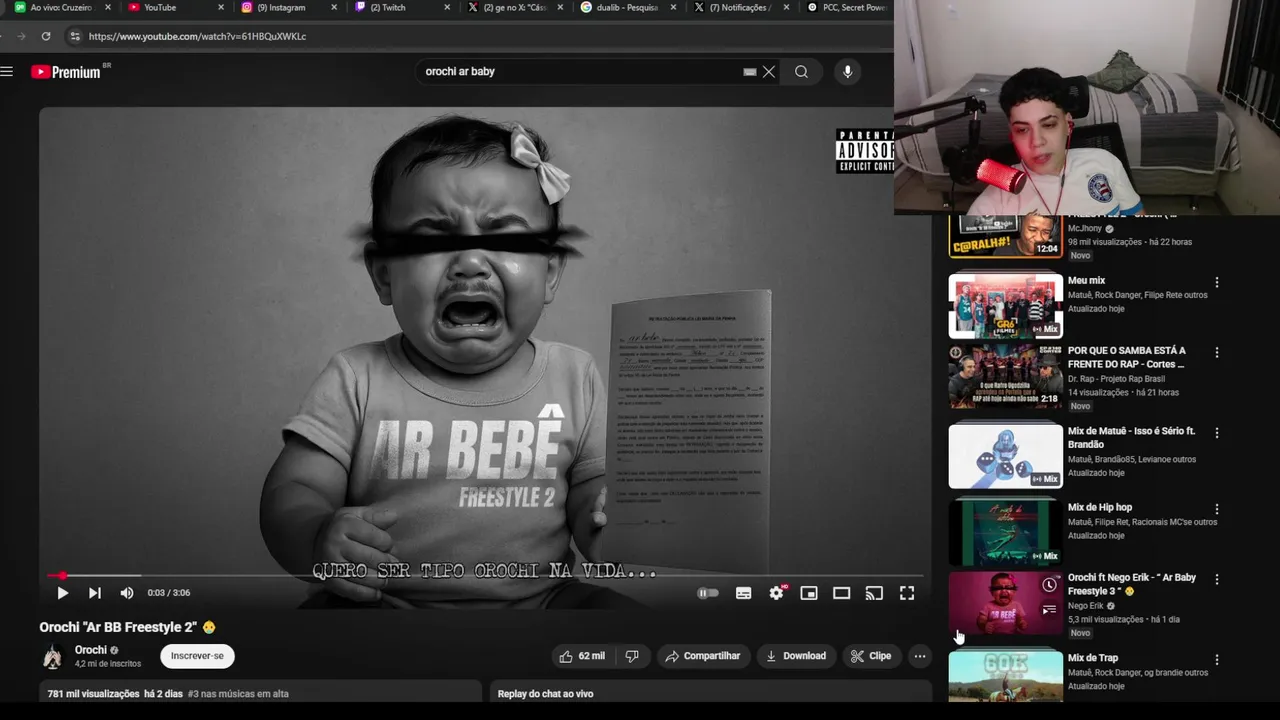The image size is (1280, 720).
Task: Cast video to a TV
Action: [874, 593]
